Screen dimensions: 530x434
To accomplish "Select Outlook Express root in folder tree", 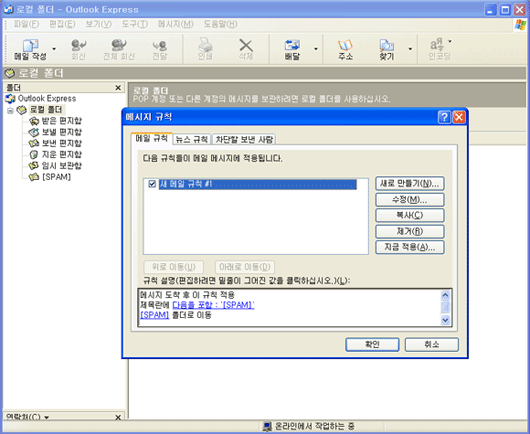I will pyautogui.click(x=47, y=98).
